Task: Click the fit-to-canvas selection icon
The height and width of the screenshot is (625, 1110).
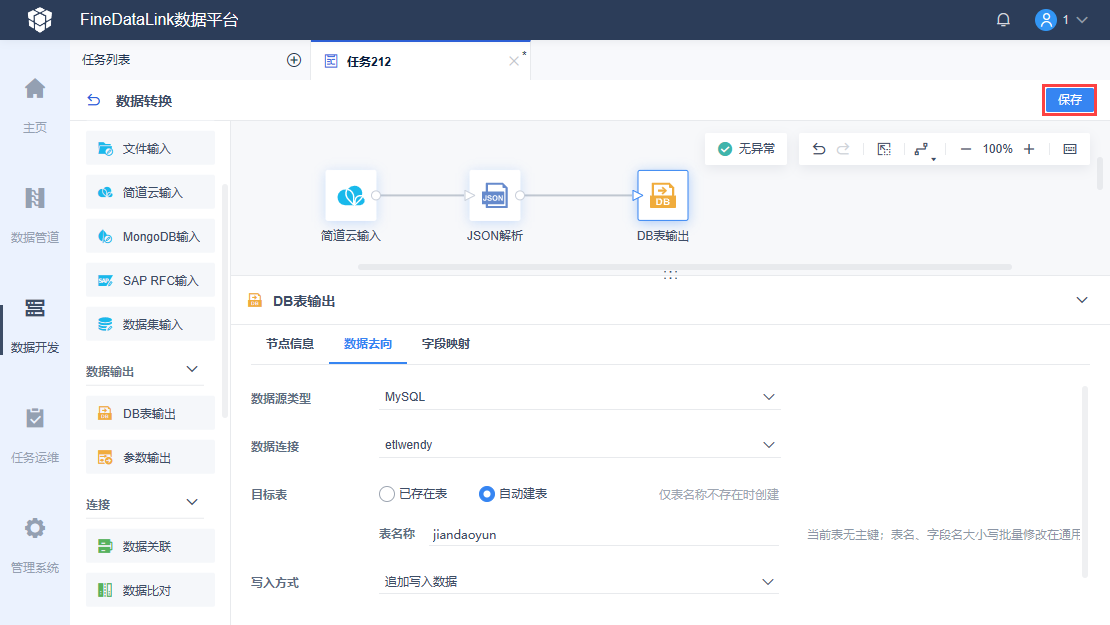Action: (x=884, y=149)
